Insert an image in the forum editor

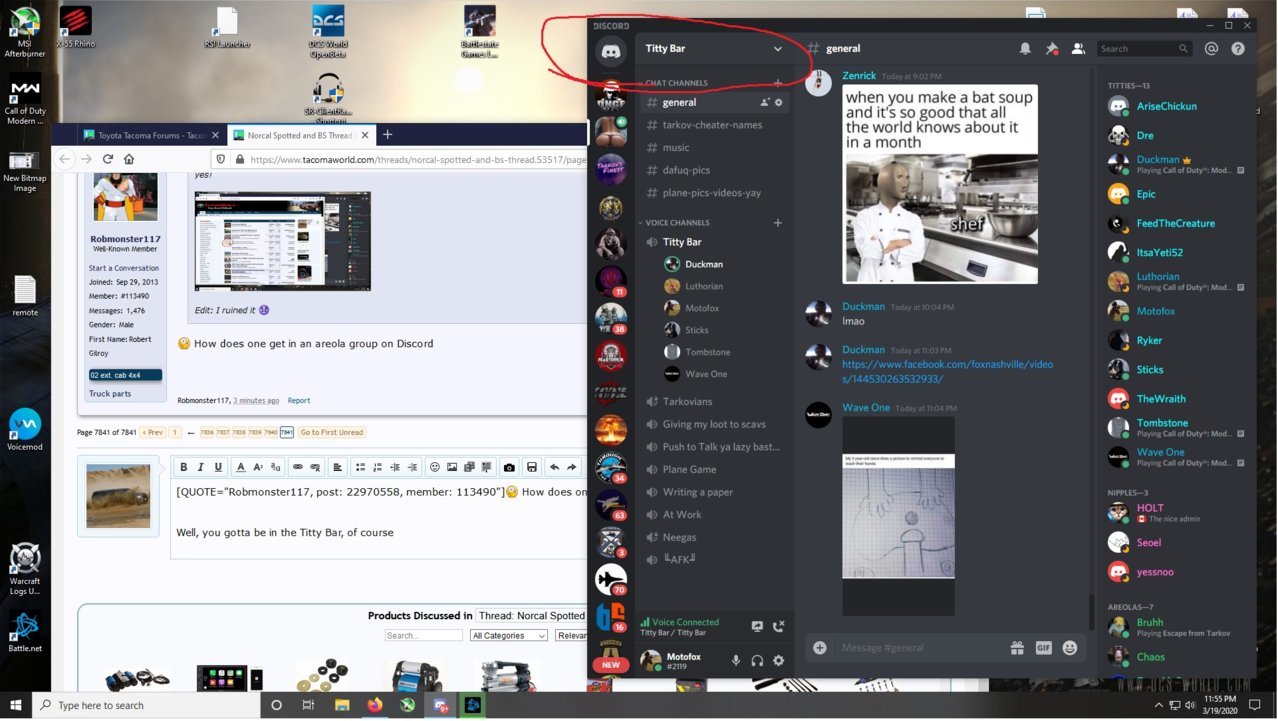(452, 467)
